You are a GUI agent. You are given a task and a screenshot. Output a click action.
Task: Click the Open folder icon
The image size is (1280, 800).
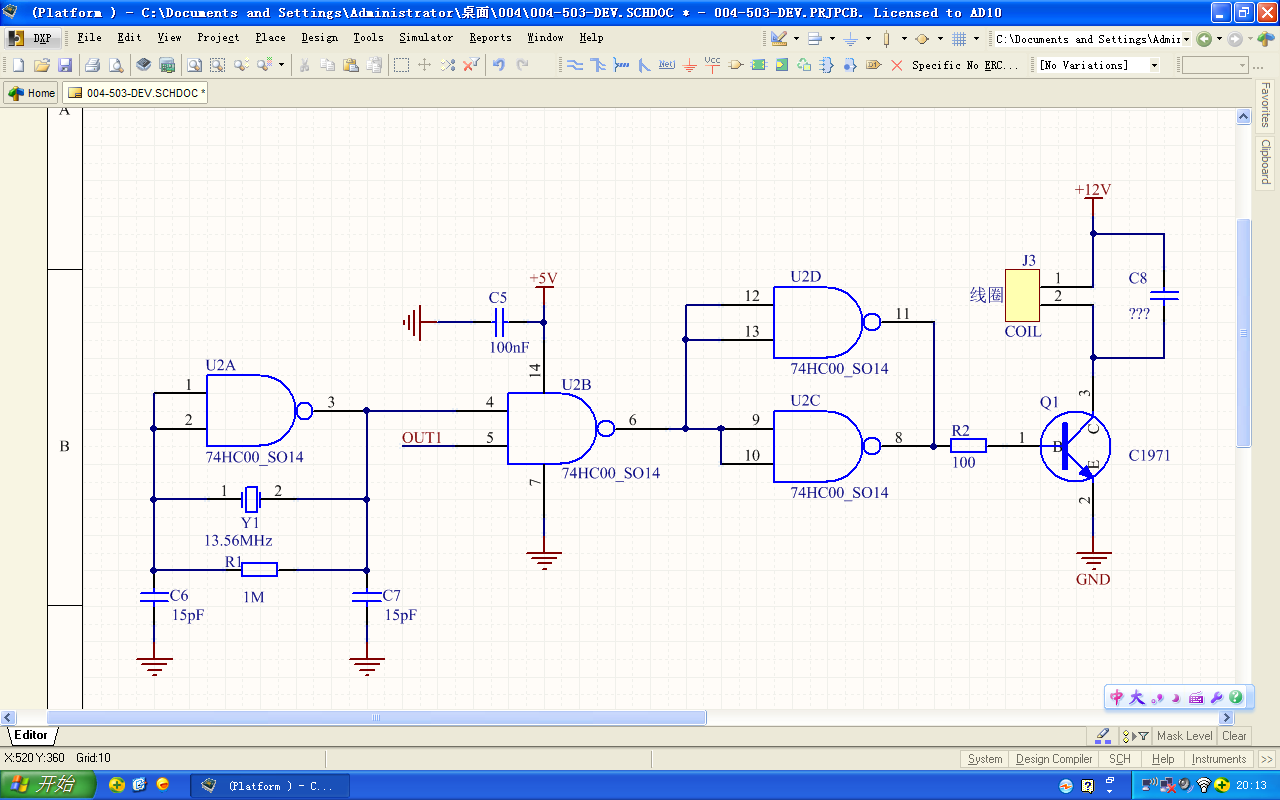(x=41, y=65)
